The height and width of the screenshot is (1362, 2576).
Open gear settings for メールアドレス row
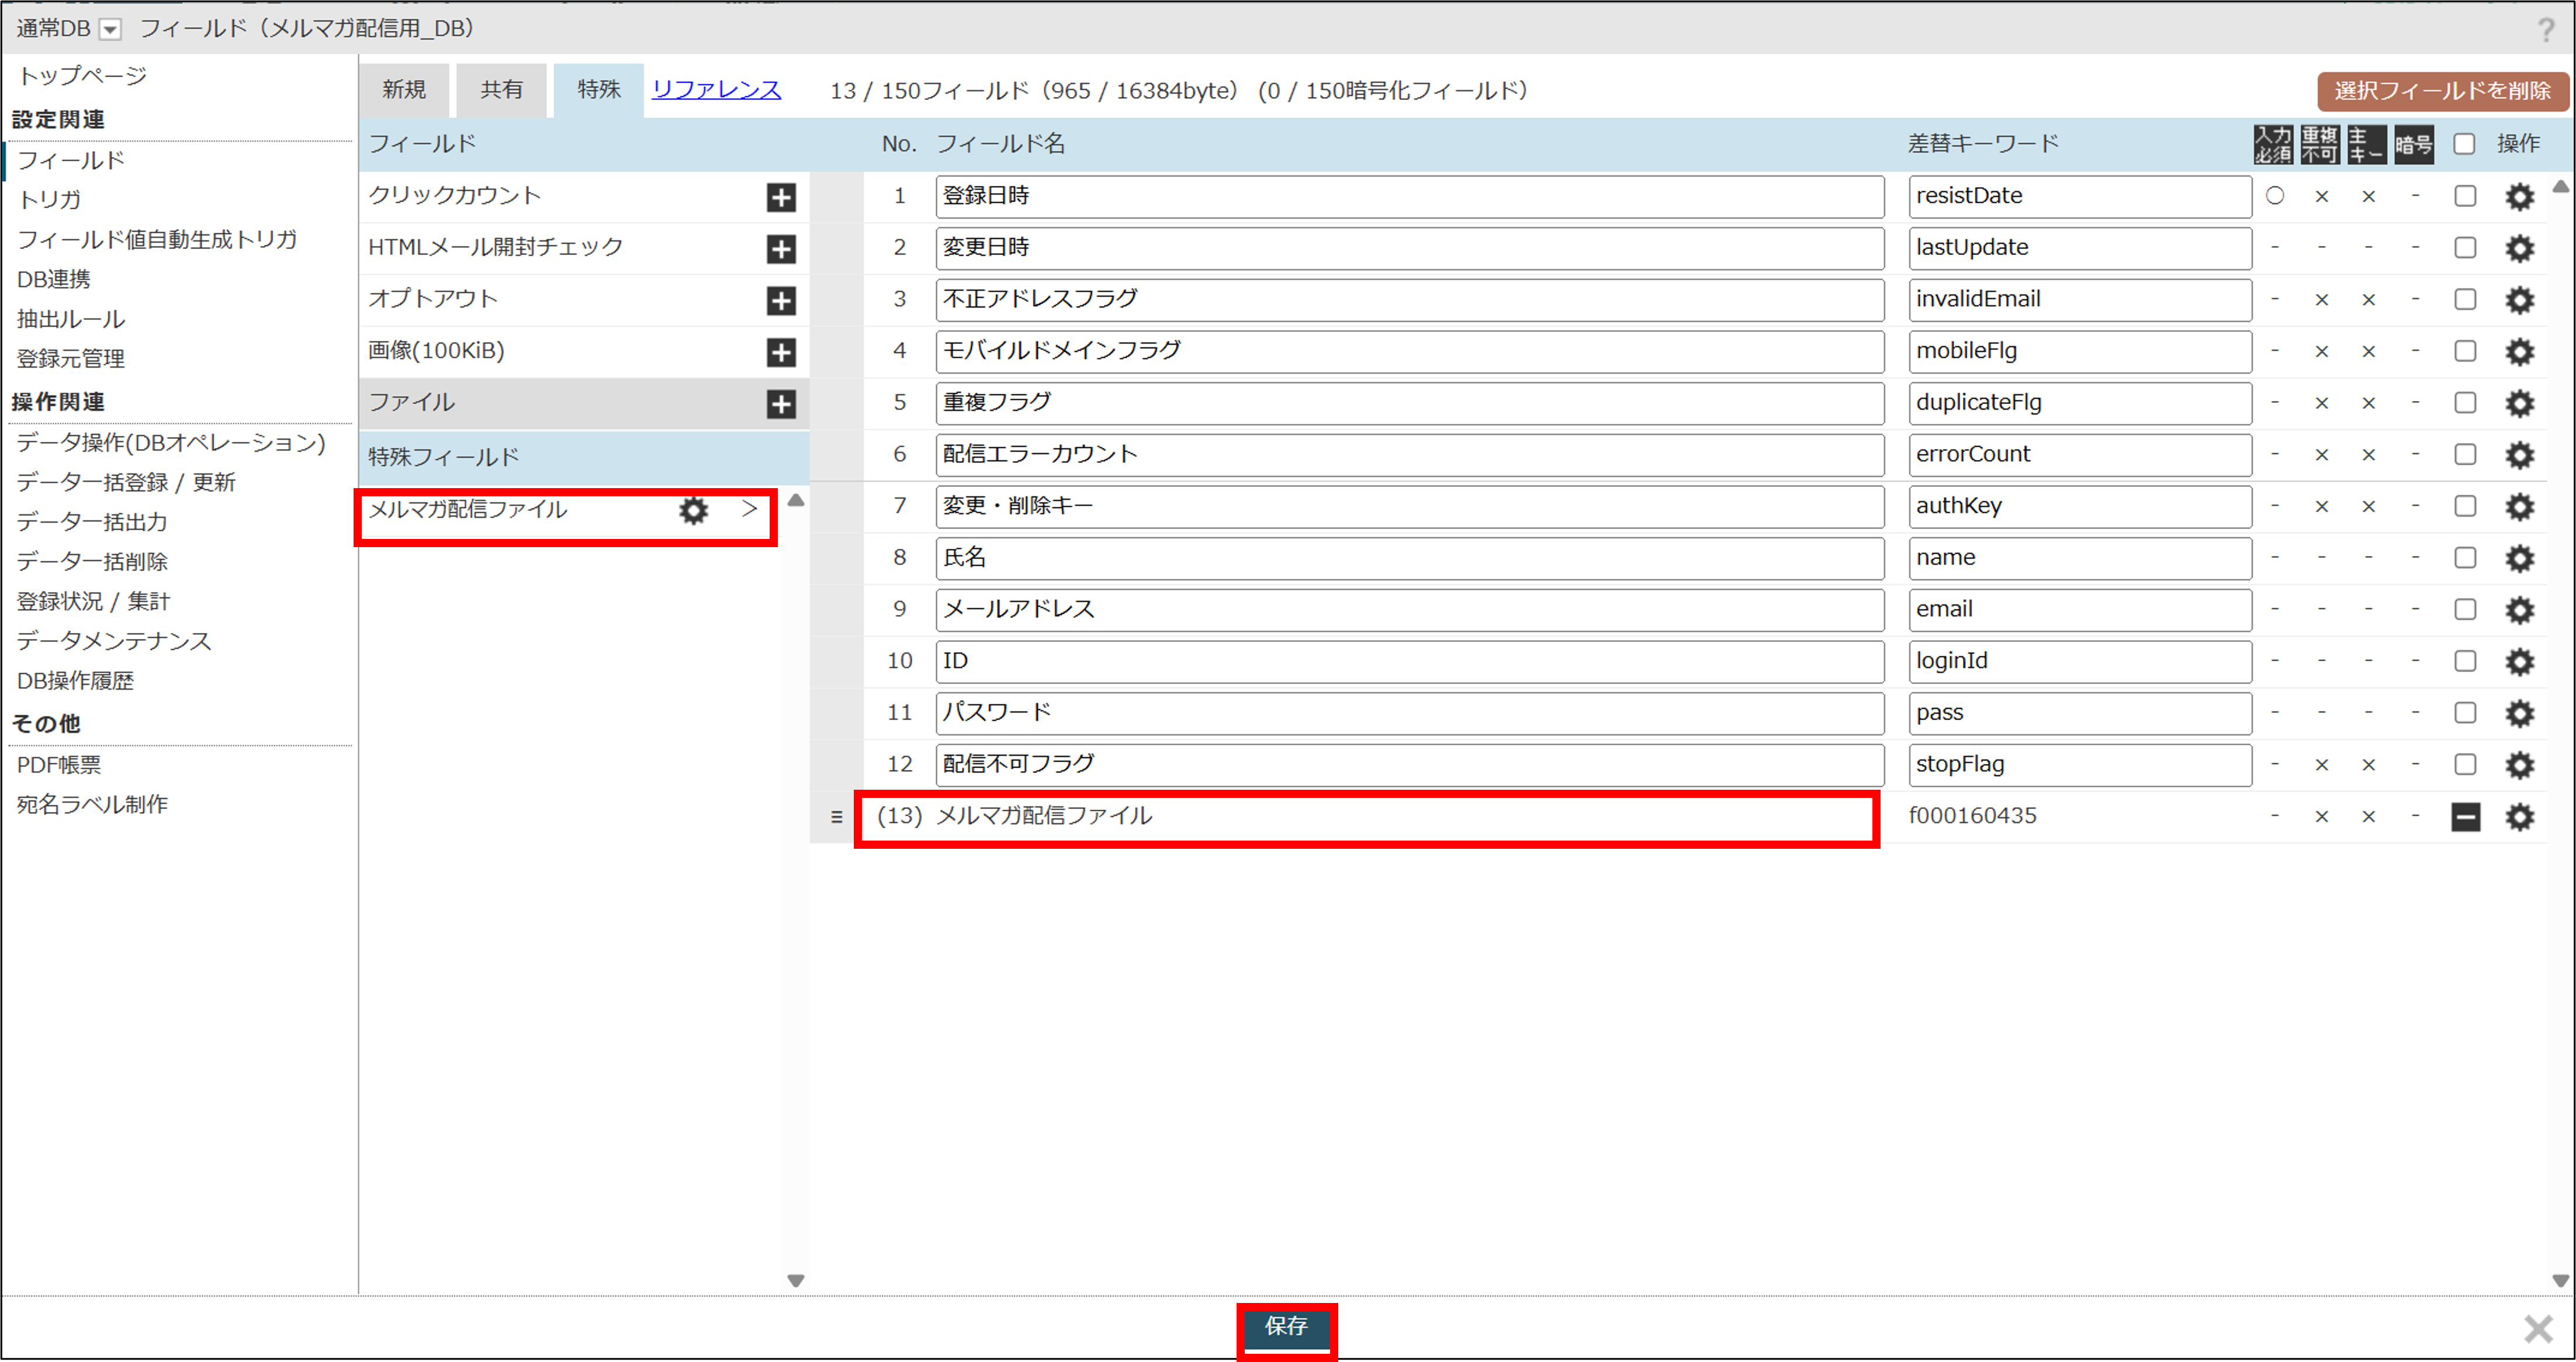tap(2519, 610)
